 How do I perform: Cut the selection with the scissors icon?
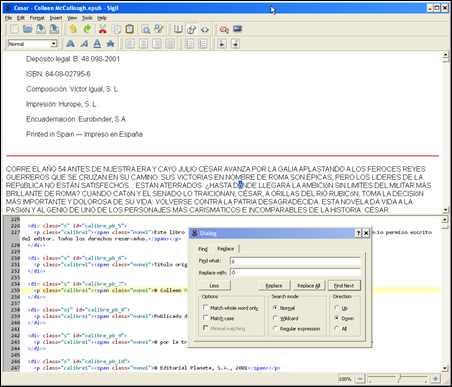(103, 29)
